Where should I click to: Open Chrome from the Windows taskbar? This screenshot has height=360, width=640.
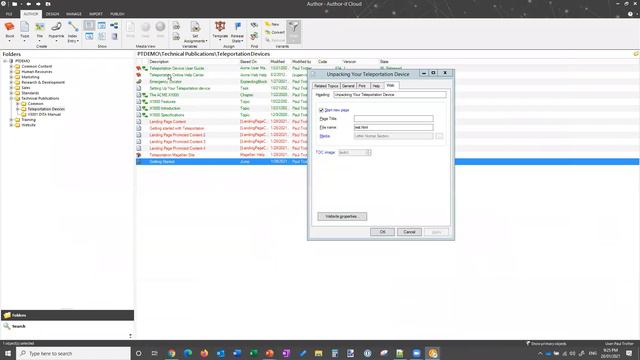coord(172,353)
